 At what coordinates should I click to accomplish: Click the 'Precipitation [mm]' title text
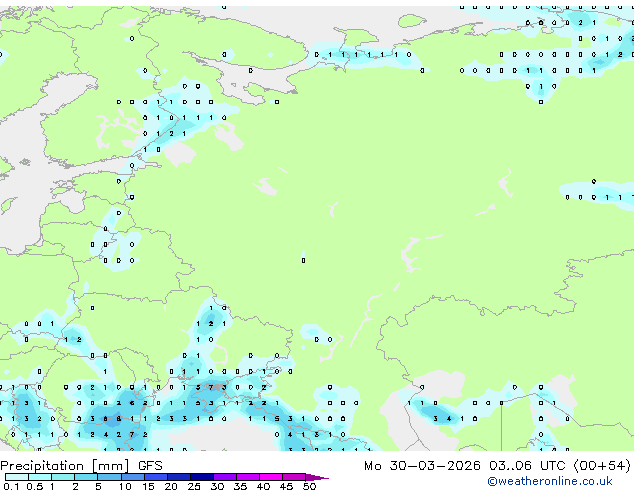click(x=65, y=466)
